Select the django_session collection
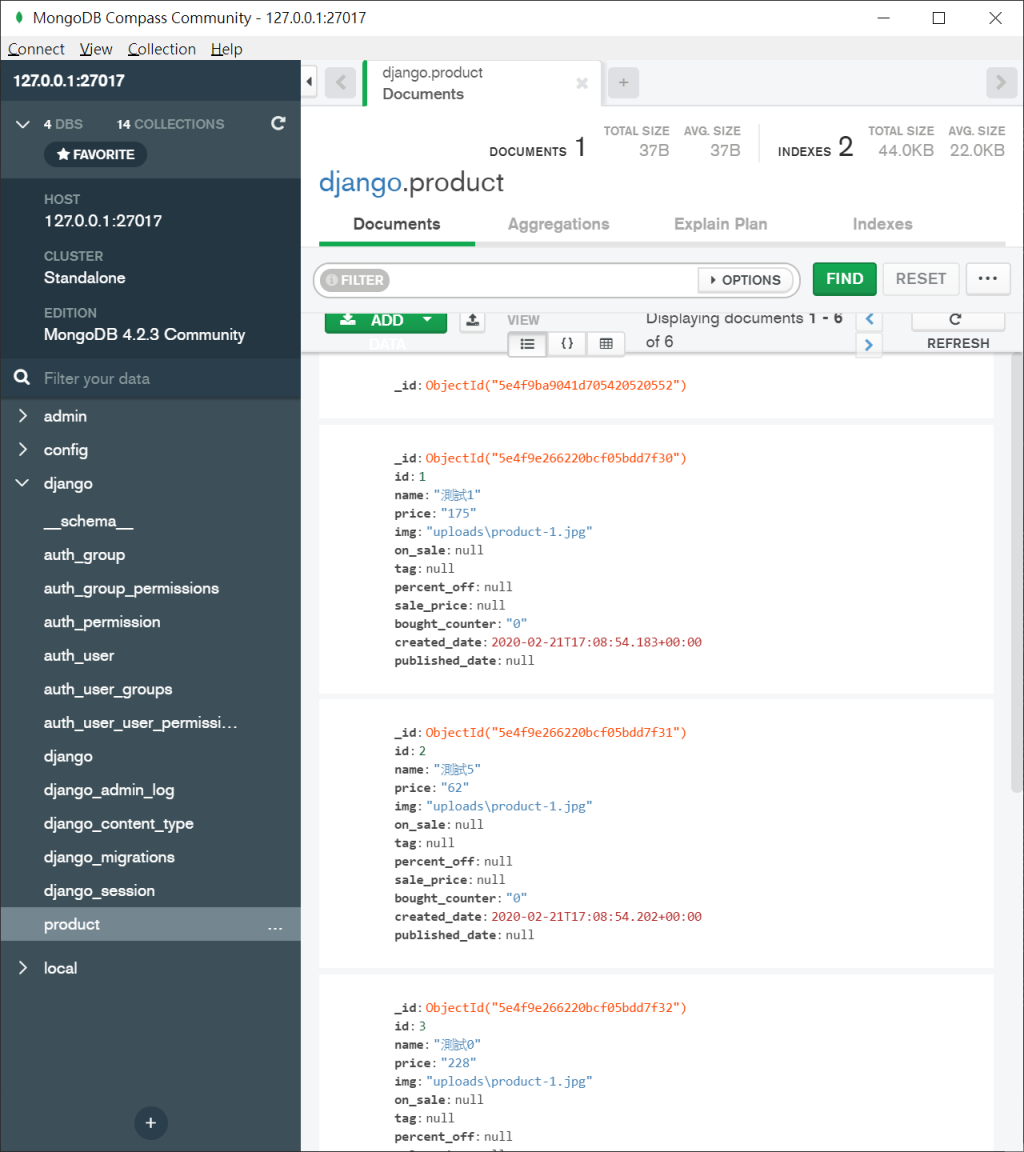This screenshot has width=1024, height=1152. pos(99,890)
